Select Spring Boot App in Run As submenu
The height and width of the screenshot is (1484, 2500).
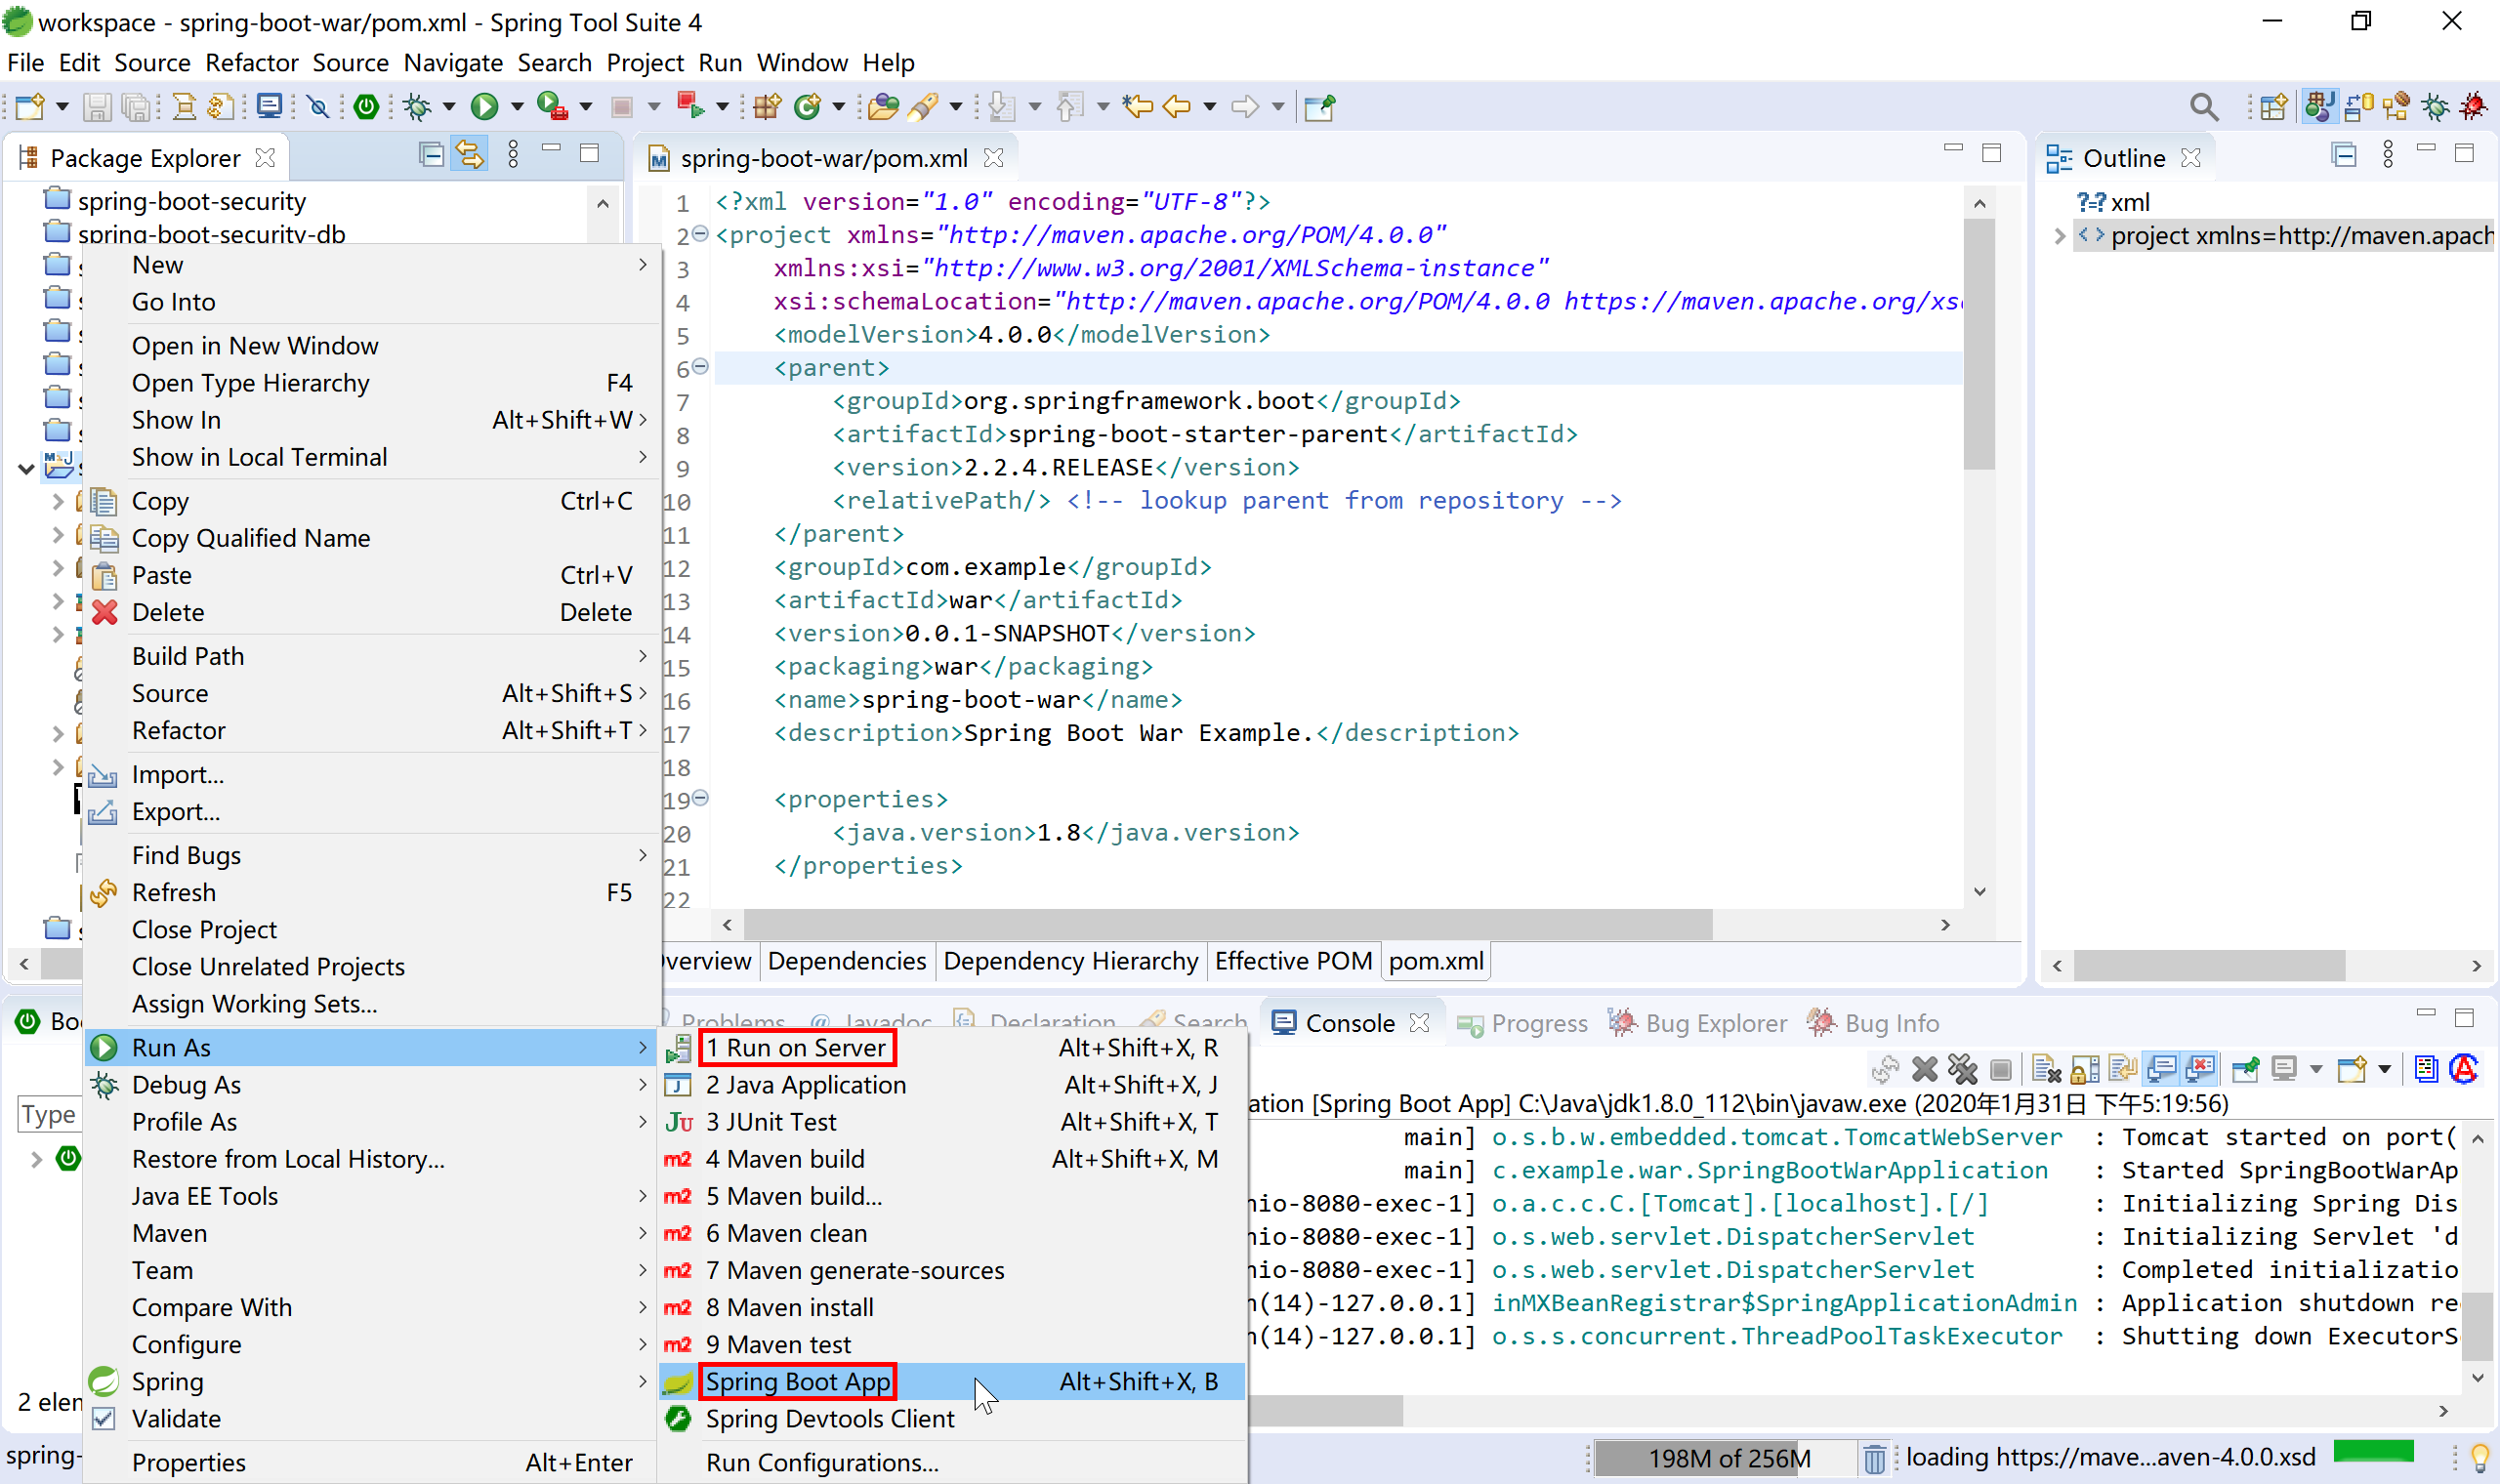click(797, 1381)
